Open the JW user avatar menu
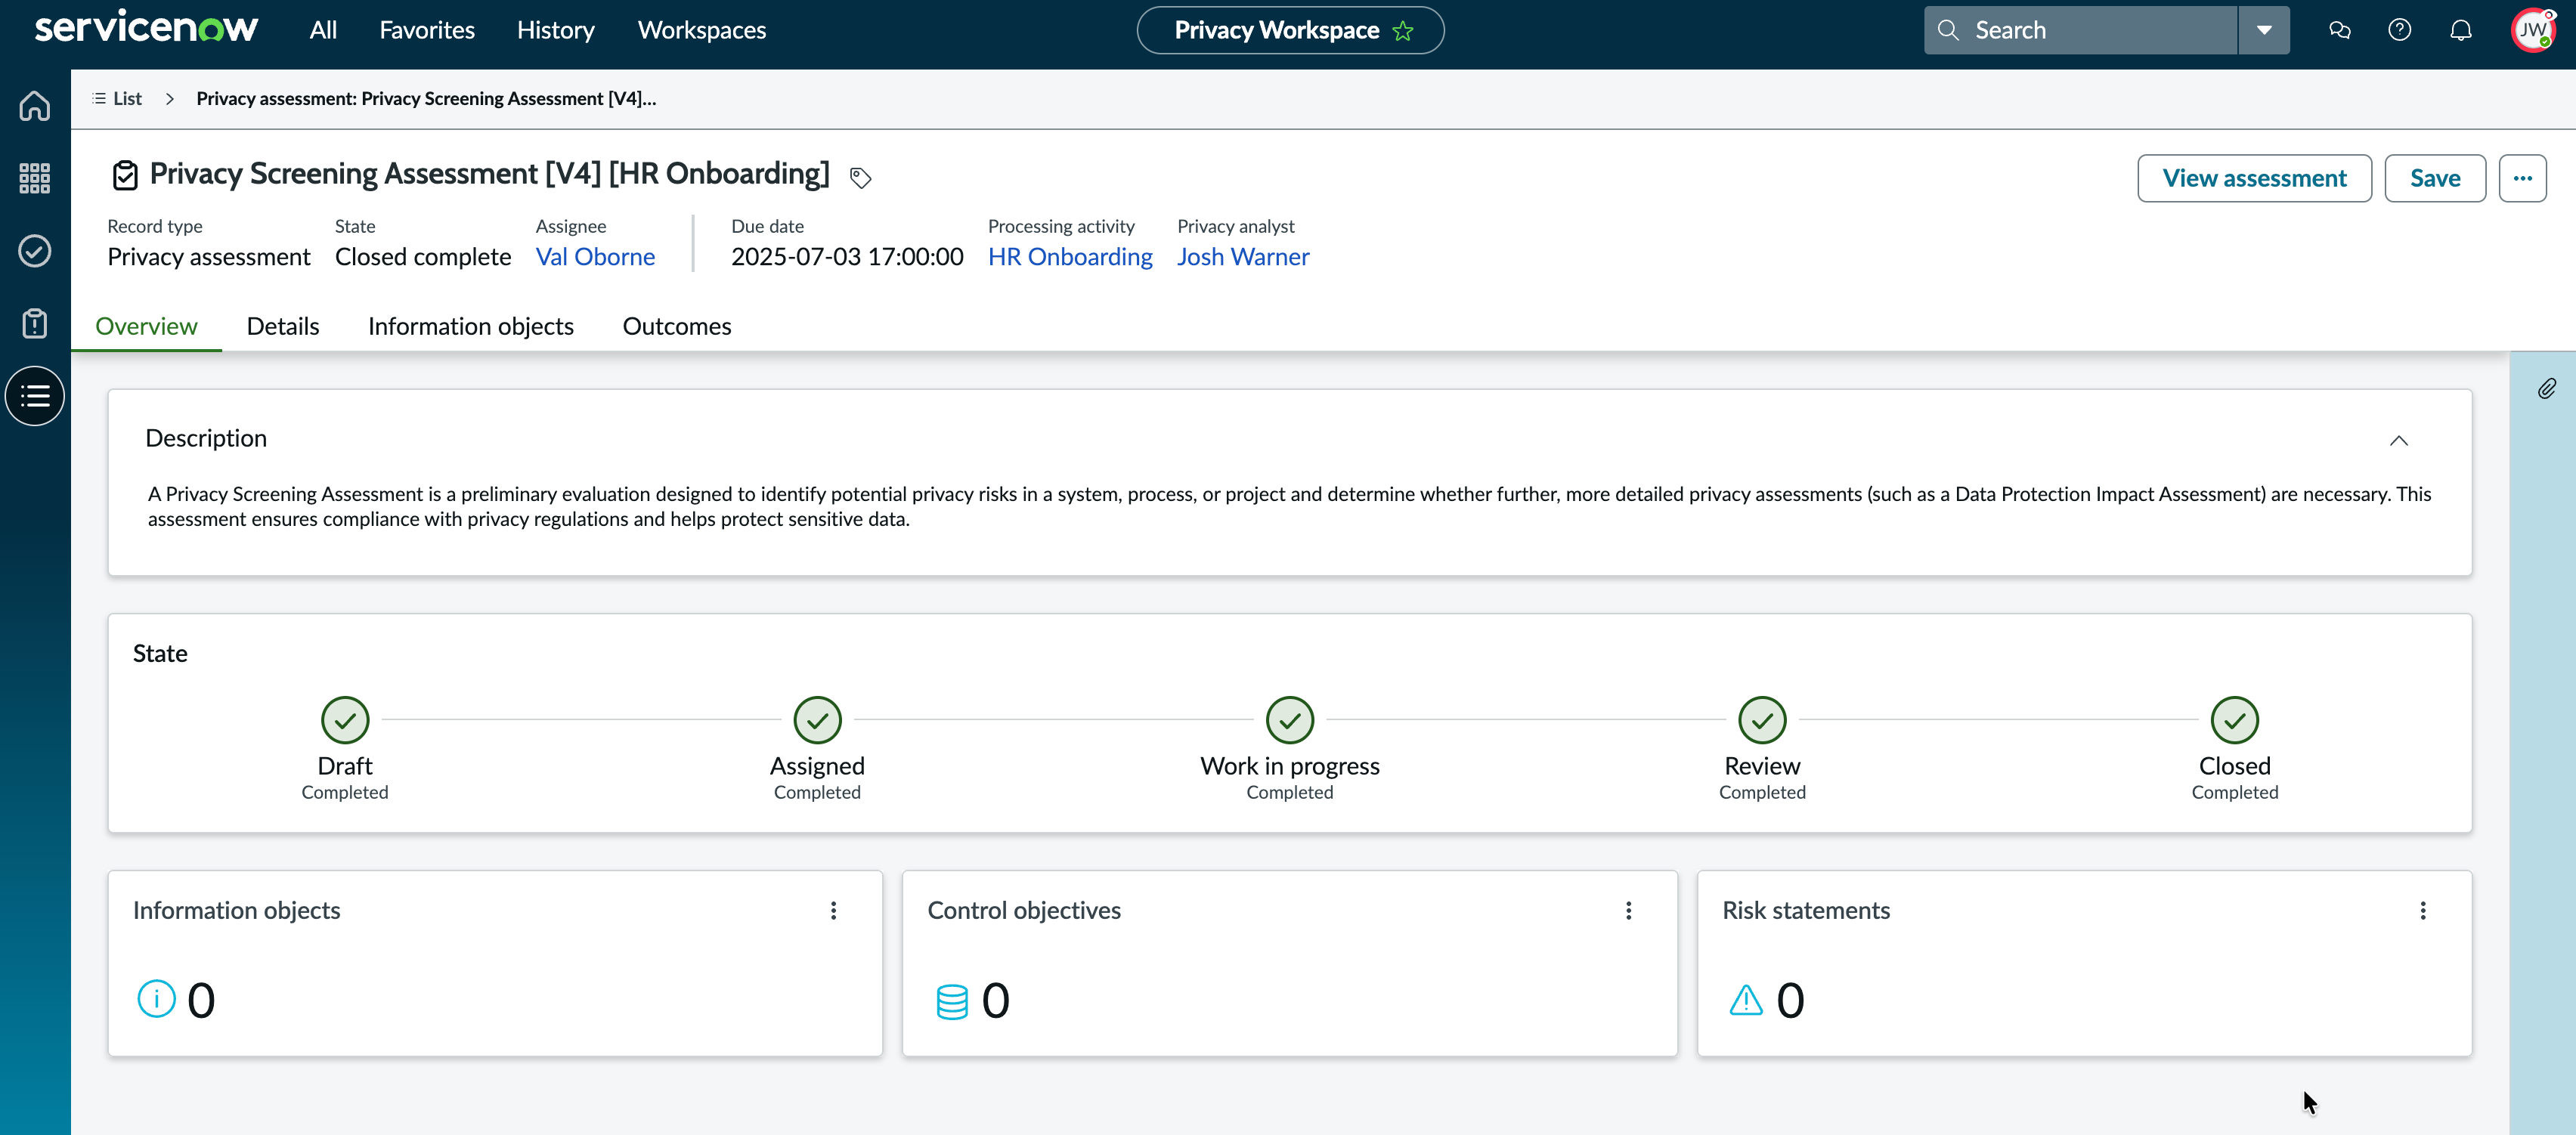The height and width of the screenshot is (1135, 2576). pyautogui.click(x=2532, y=30)
